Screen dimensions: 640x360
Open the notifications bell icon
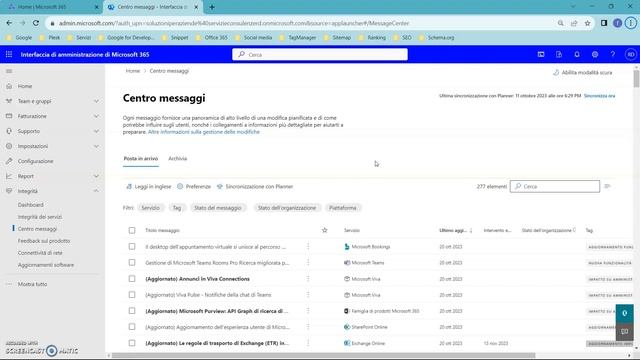[577, 54]
